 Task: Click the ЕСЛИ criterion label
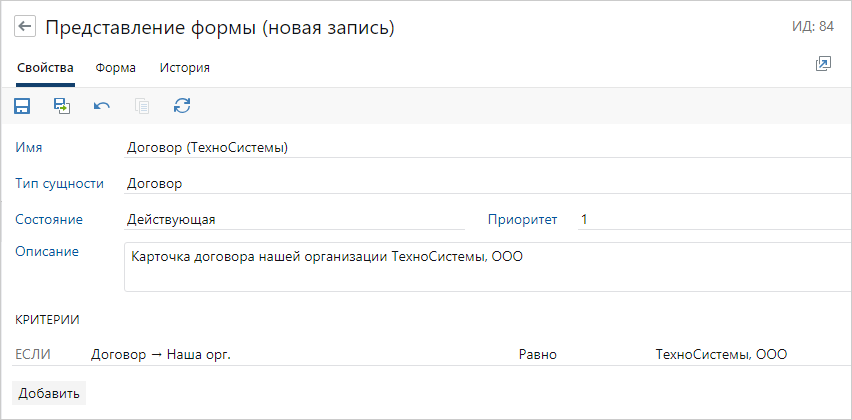[33, 354]
